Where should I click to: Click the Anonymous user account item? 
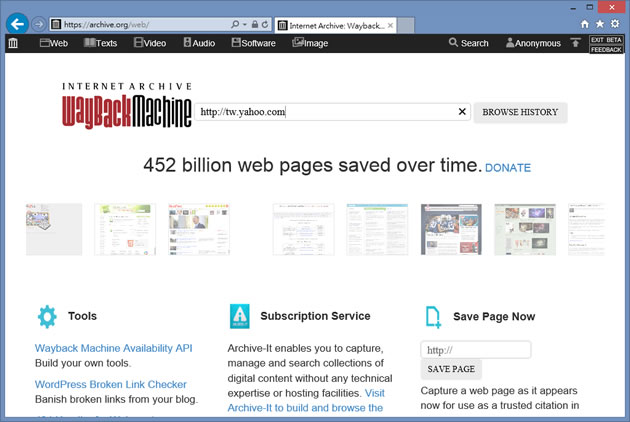(x=533, y=43)
